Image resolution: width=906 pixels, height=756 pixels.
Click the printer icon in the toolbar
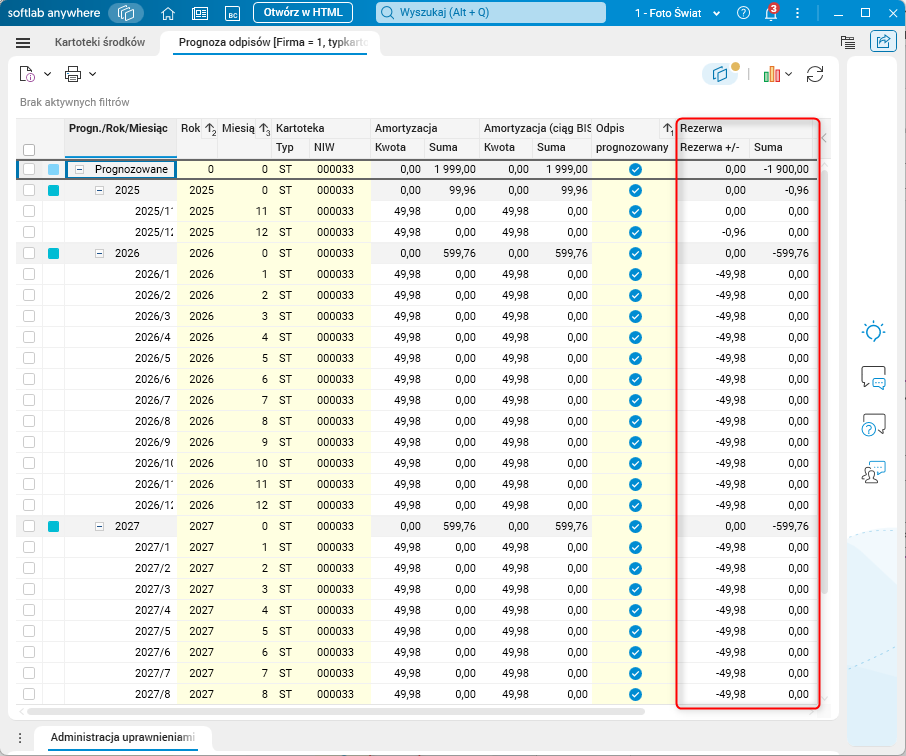click(73, 74)
